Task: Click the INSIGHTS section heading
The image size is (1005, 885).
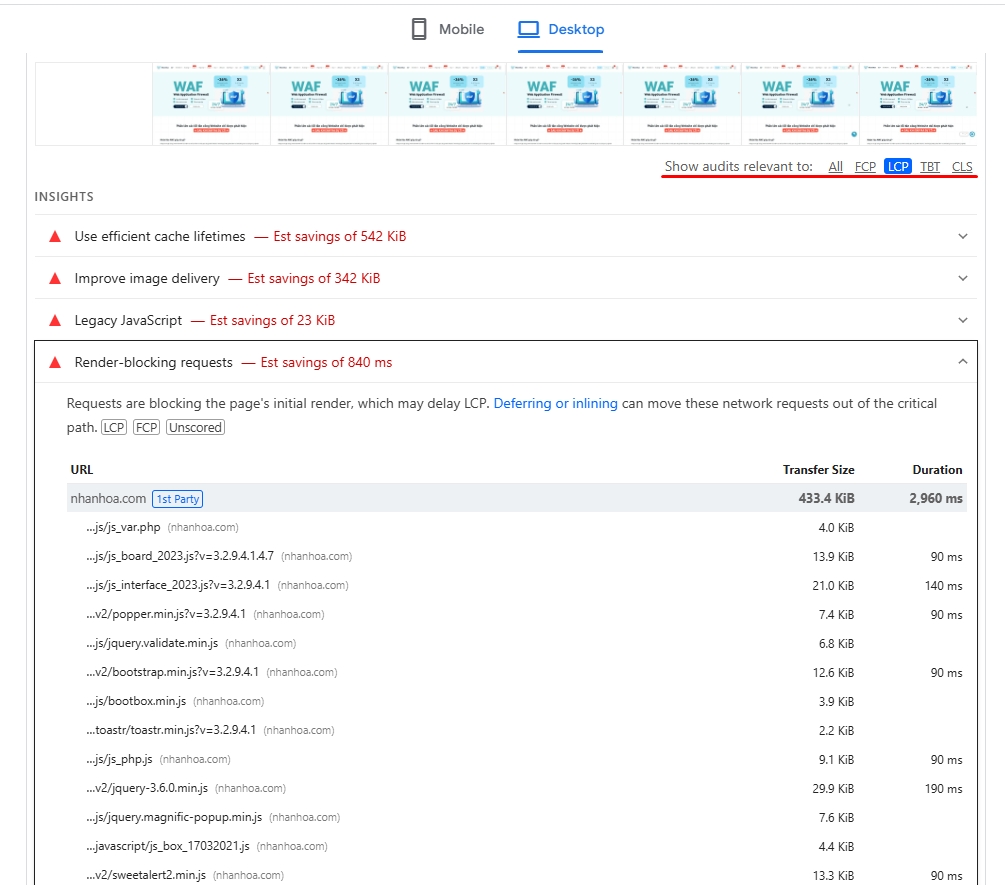Action: [x=64, y=197]
